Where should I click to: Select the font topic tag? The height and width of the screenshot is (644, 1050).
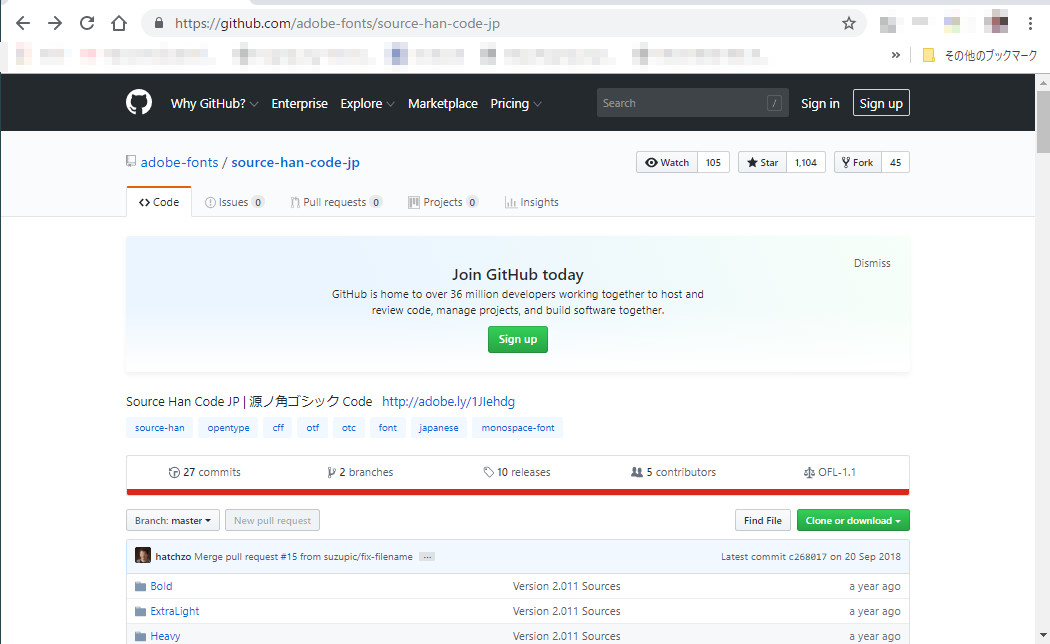tap(388, 428)
